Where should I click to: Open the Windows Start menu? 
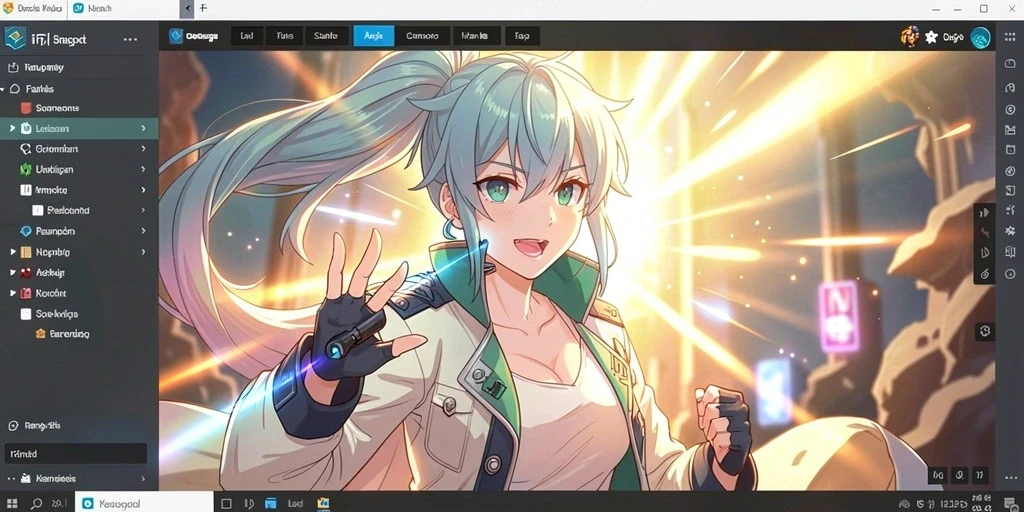(x=13, y=504)
